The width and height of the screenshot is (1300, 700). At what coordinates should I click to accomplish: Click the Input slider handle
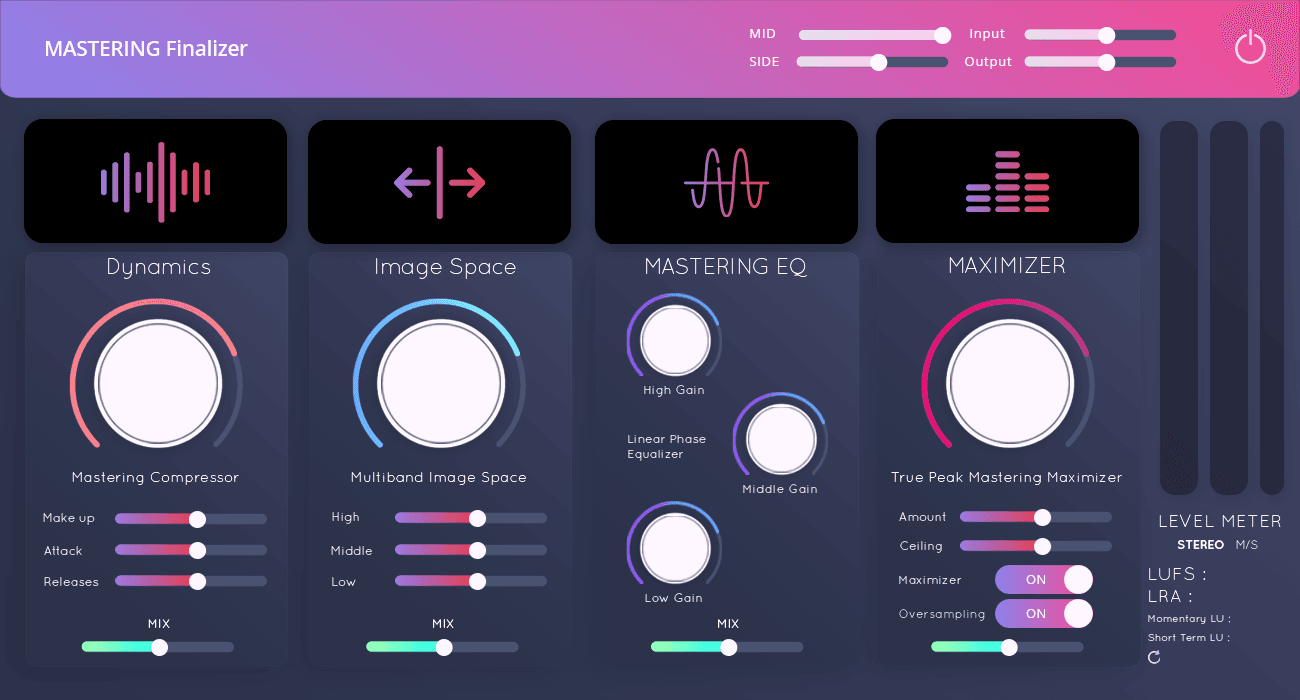coord(1106,35)
